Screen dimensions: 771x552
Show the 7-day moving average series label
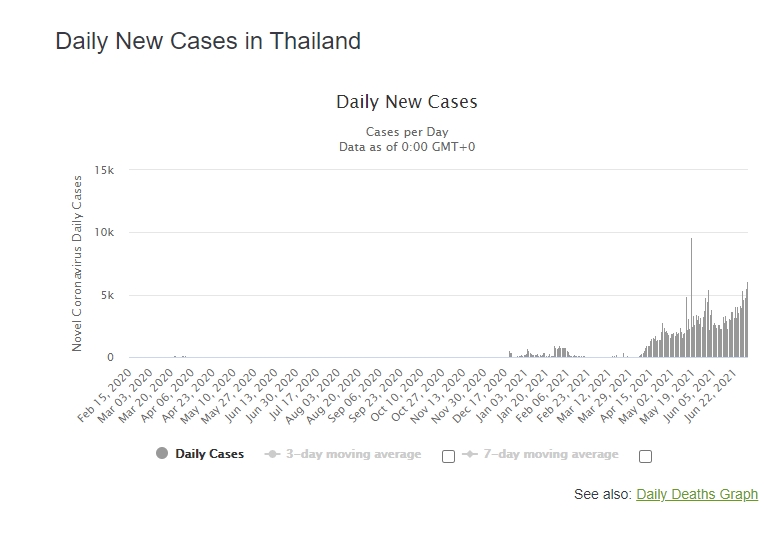550,454
